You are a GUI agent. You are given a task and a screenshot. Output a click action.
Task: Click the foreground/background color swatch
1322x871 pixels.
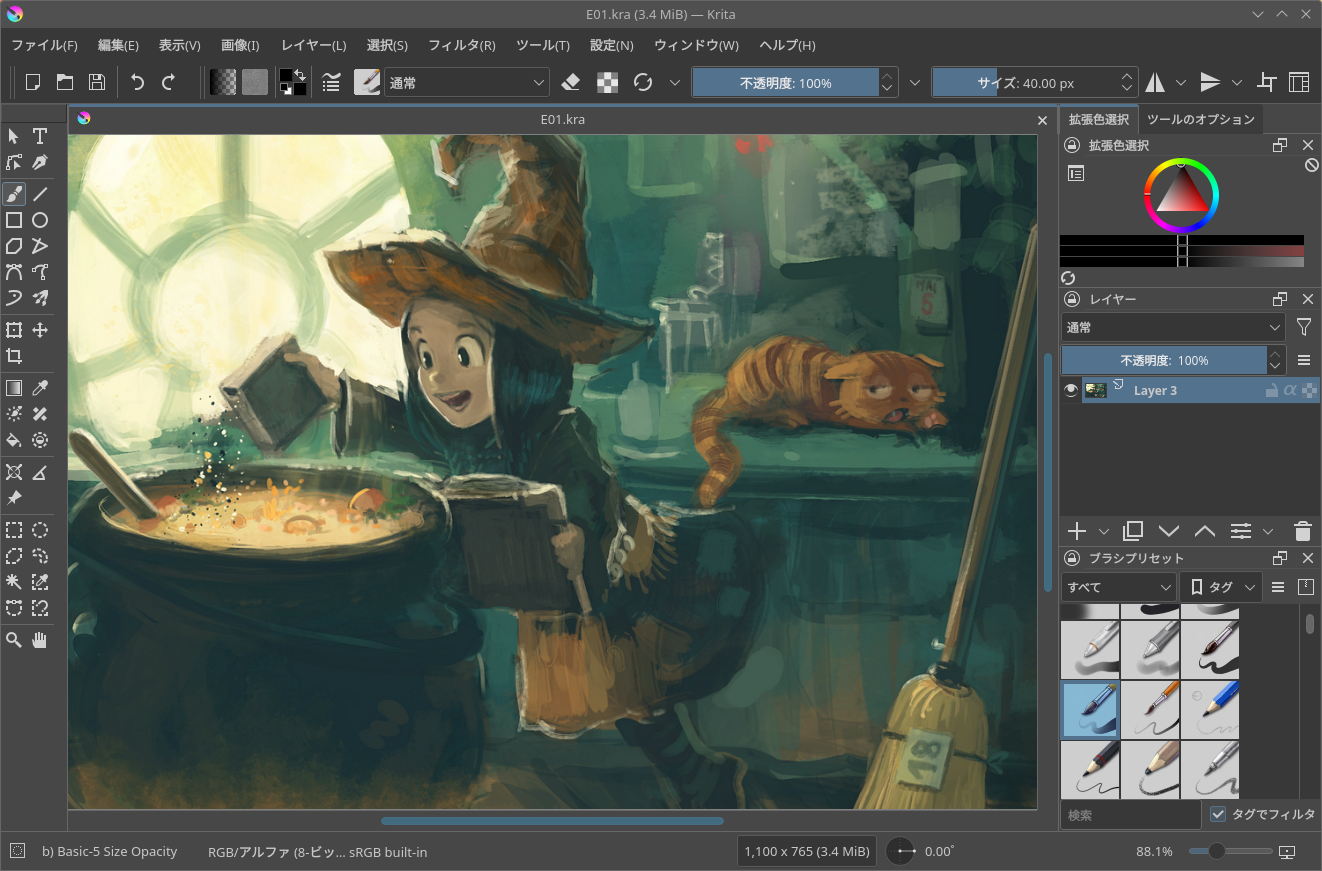point(293,82)
